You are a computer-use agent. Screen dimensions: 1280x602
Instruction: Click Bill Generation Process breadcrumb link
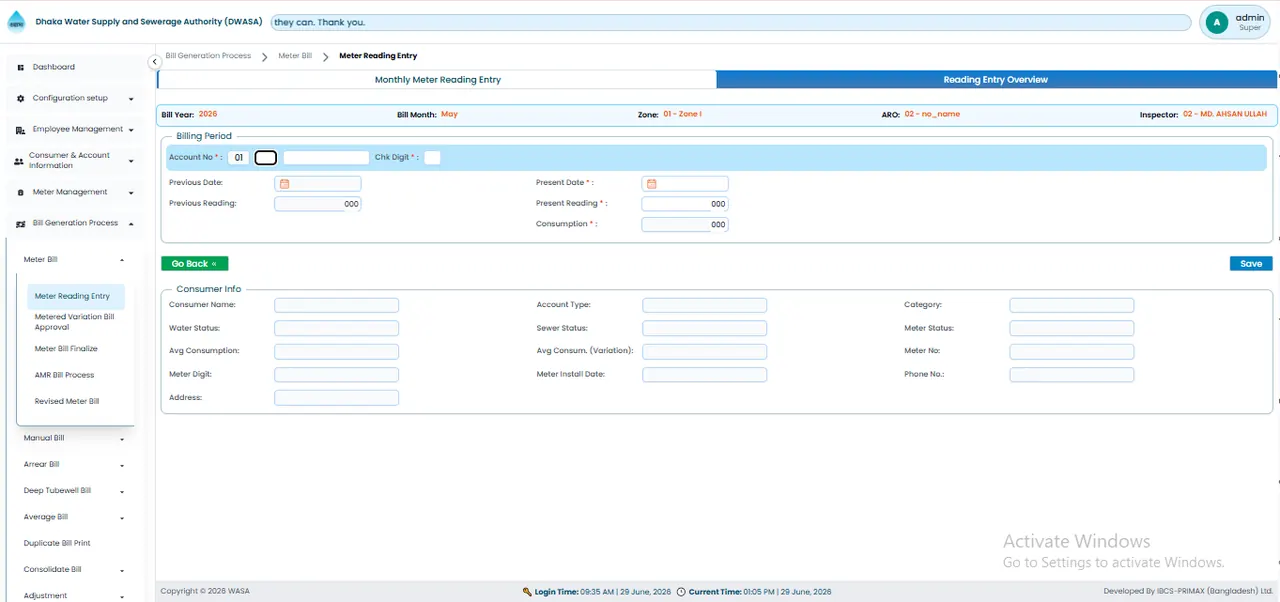(x=208, y=56)
